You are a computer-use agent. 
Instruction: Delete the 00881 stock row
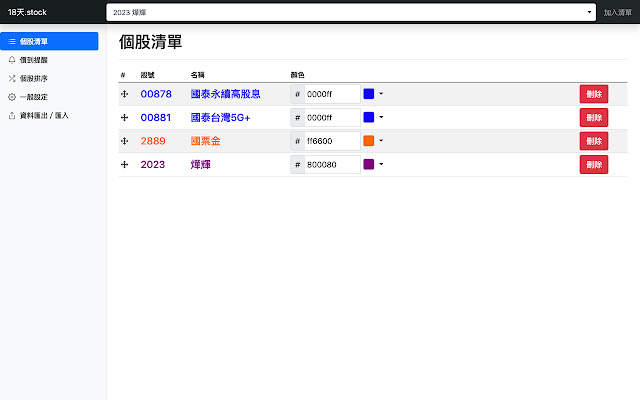point(594,118)
